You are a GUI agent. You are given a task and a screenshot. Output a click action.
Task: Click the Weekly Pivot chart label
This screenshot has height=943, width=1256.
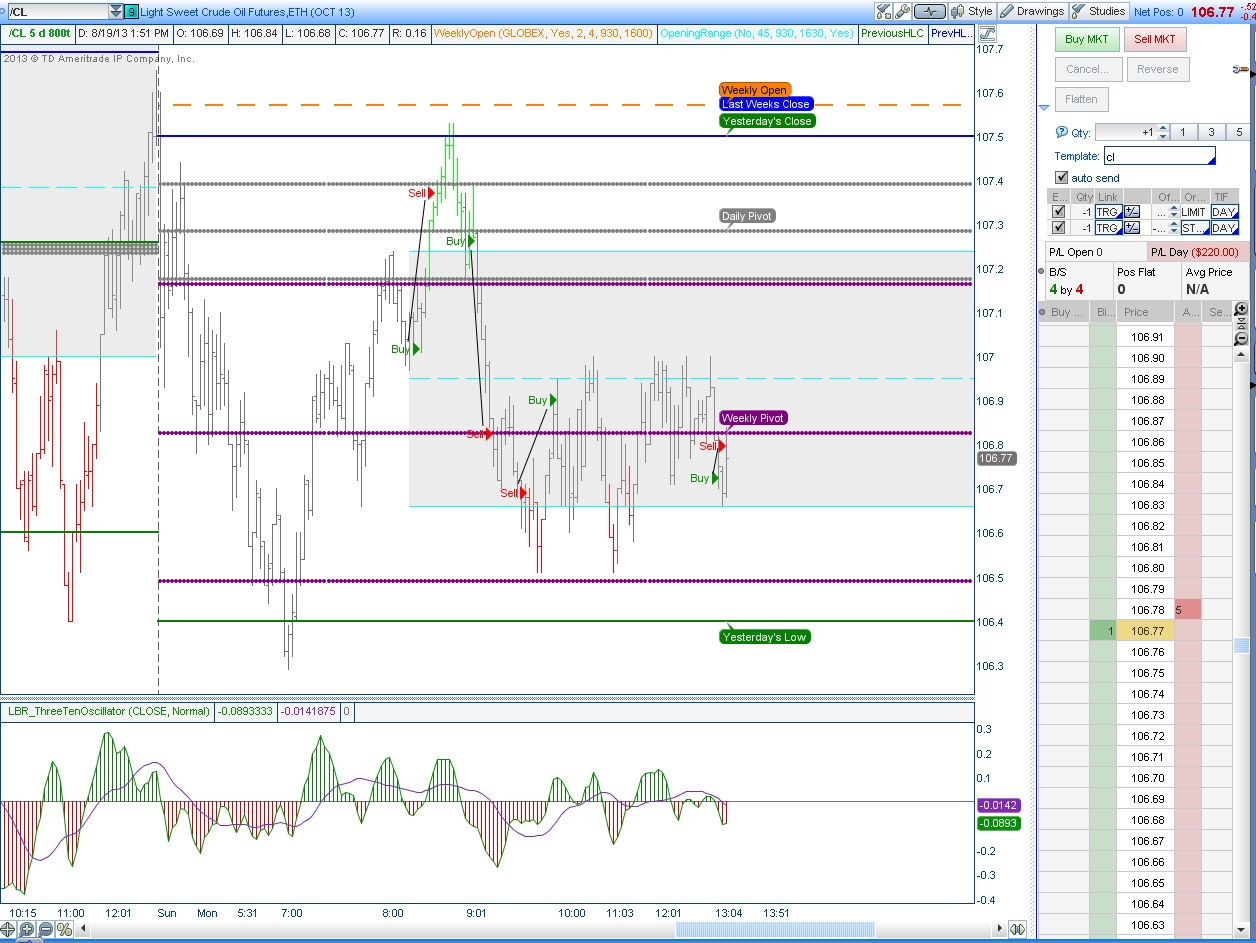point(753,418)
